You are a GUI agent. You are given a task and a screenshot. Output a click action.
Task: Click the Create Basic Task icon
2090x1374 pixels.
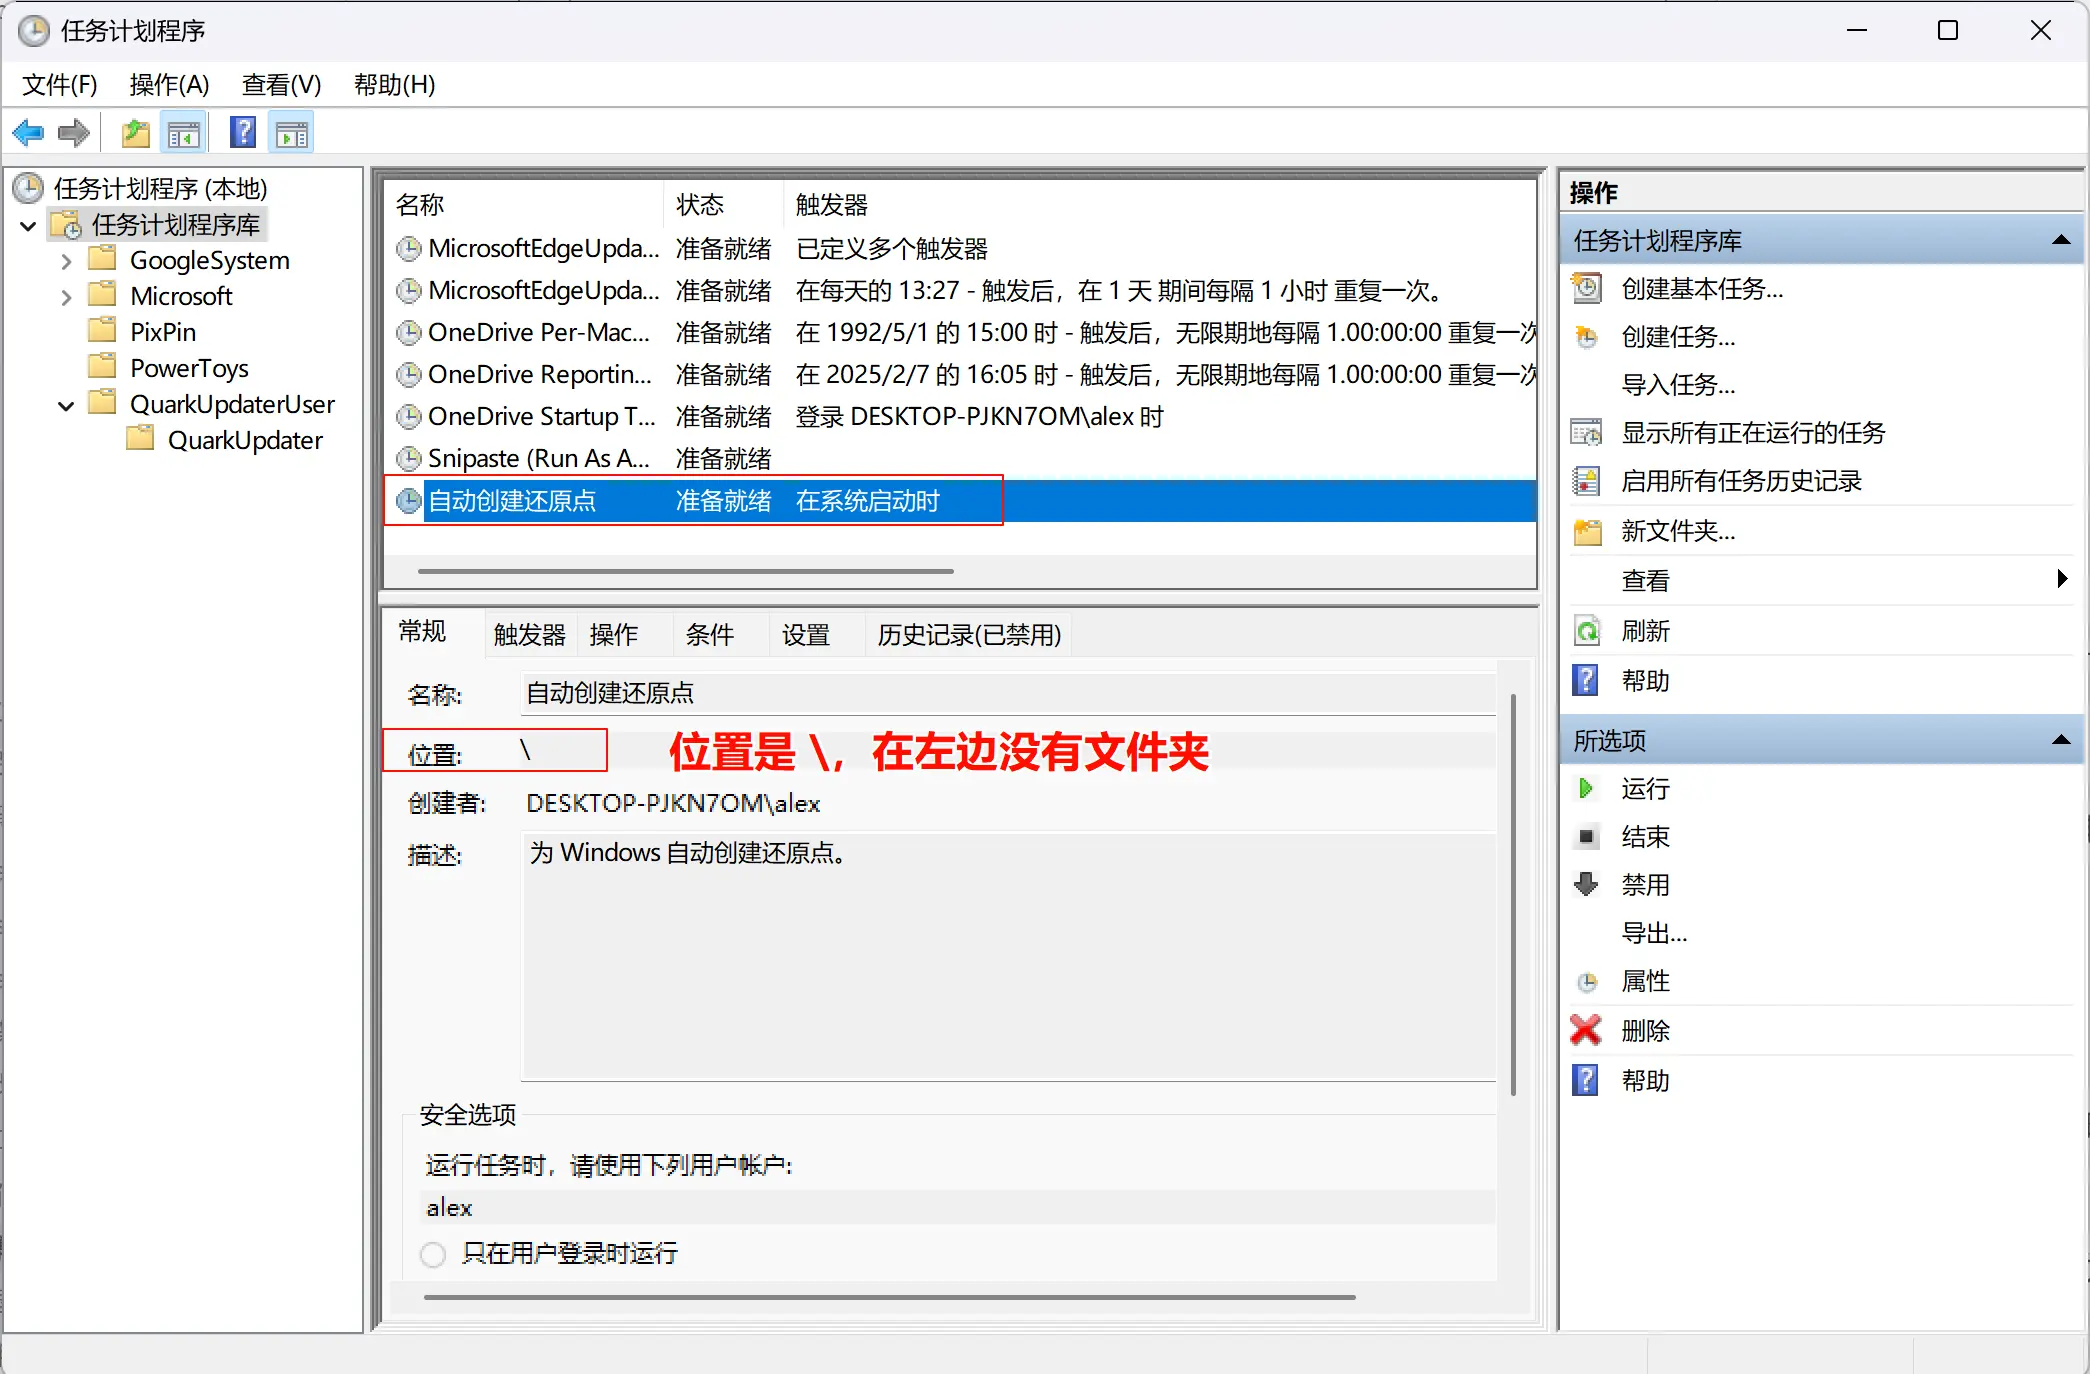click(x=1586, y=289)
